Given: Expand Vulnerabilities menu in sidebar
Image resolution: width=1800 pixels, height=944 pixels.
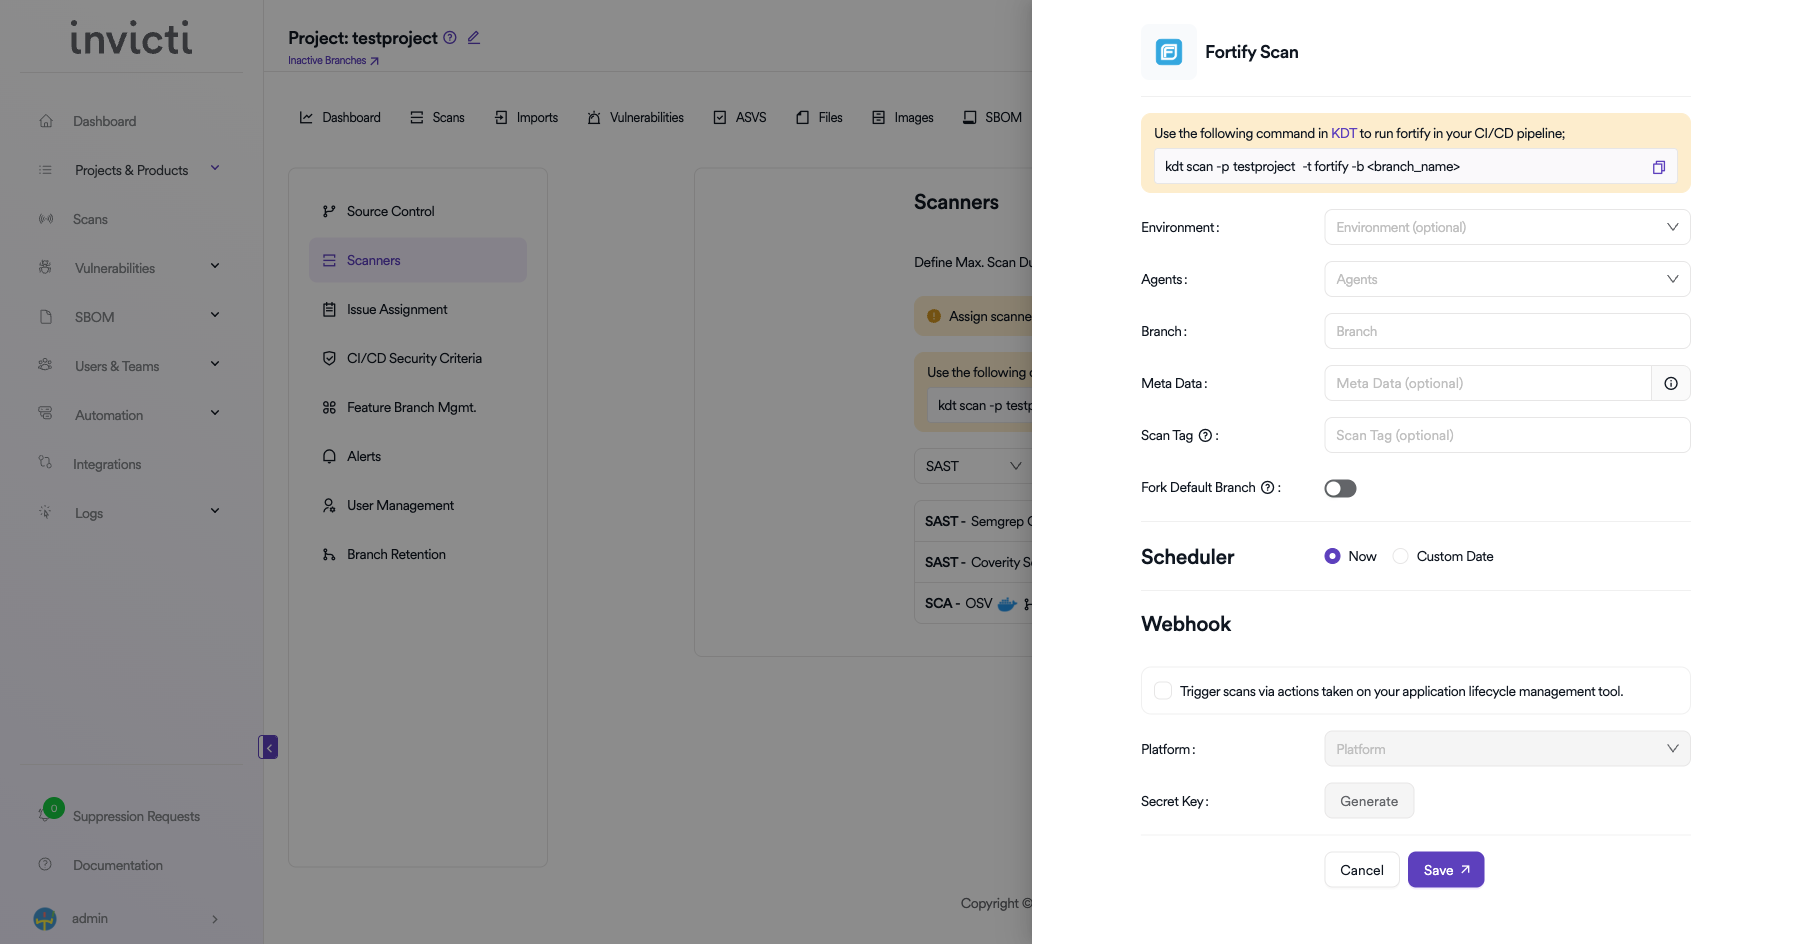Looking at the screenshot, I should (x=215, y=266).
